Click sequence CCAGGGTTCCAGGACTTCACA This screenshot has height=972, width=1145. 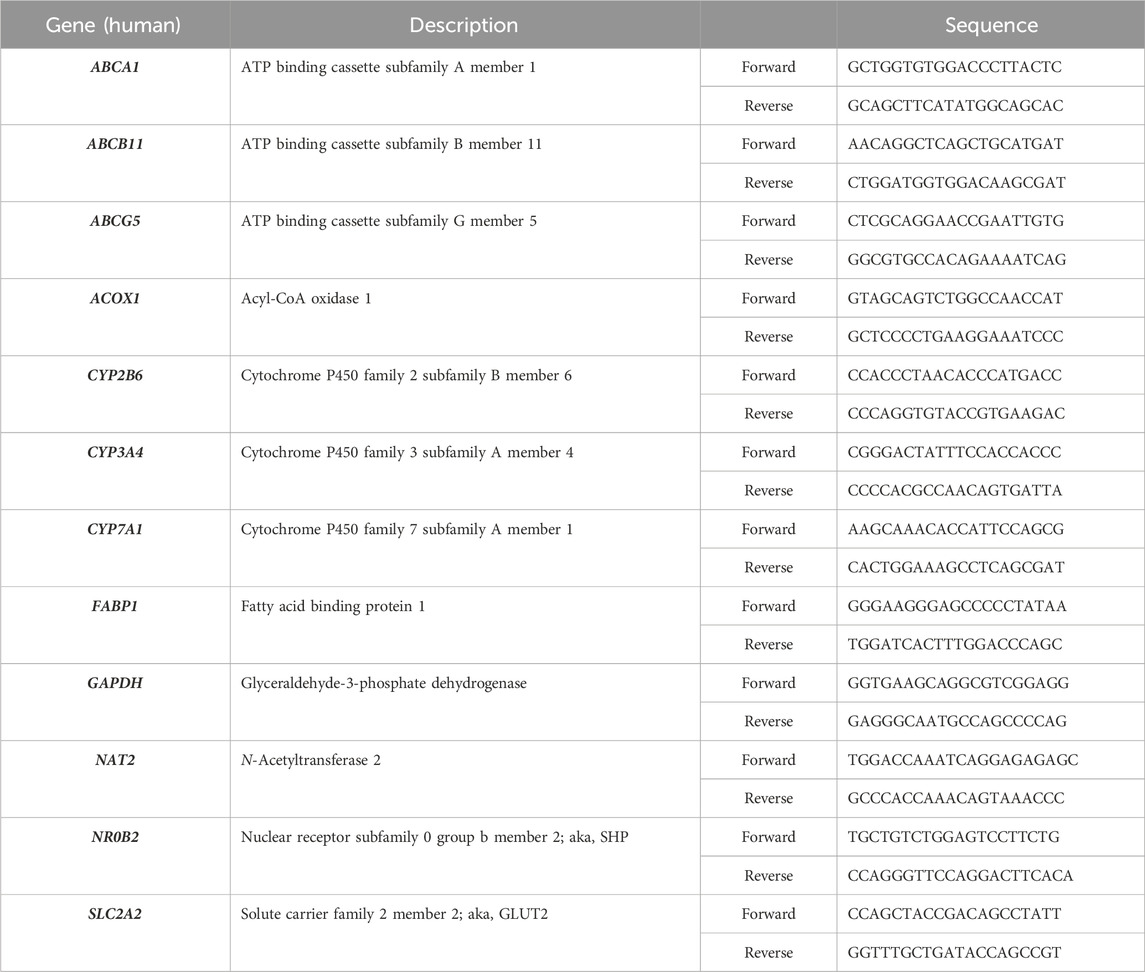960,876
